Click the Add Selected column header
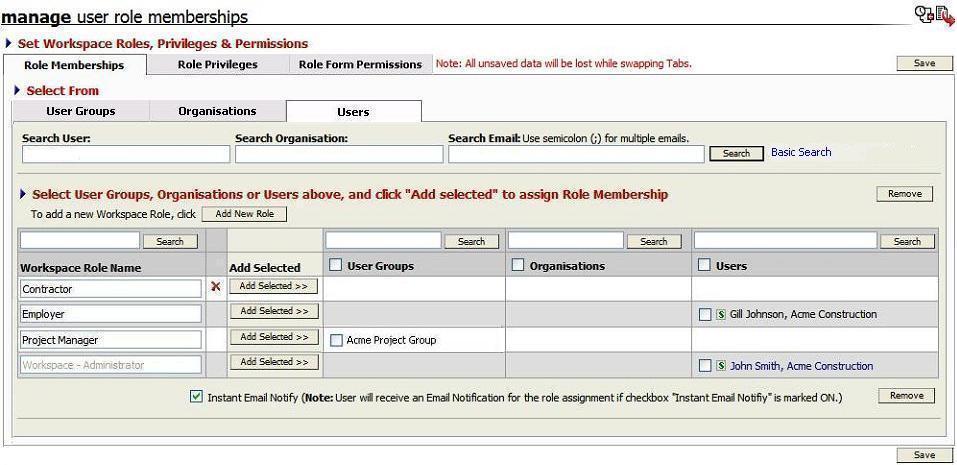This screenshot has height=465, width=957. pyautogui.click(x=265, y=268)
